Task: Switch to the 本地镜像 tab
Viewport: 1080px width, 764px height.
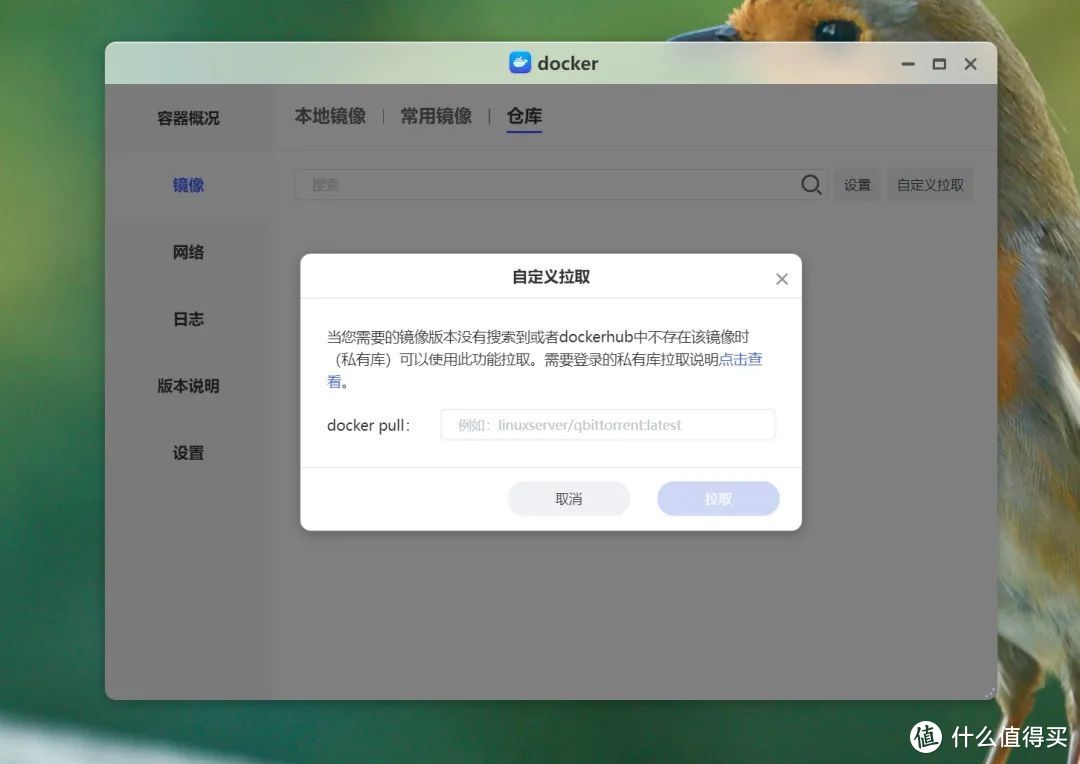Action: point(330,115)
